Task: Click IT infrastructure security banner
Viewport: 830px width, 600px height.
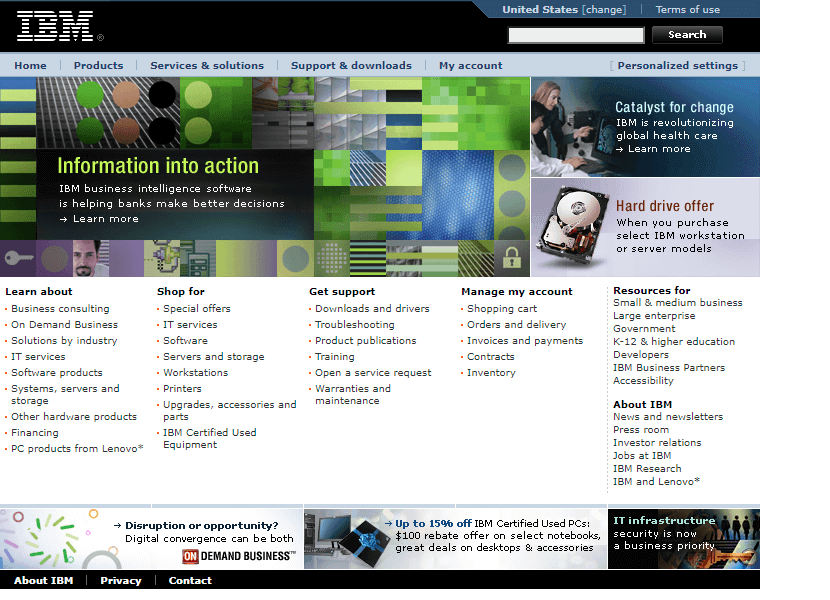Action: tap(683, 539)
